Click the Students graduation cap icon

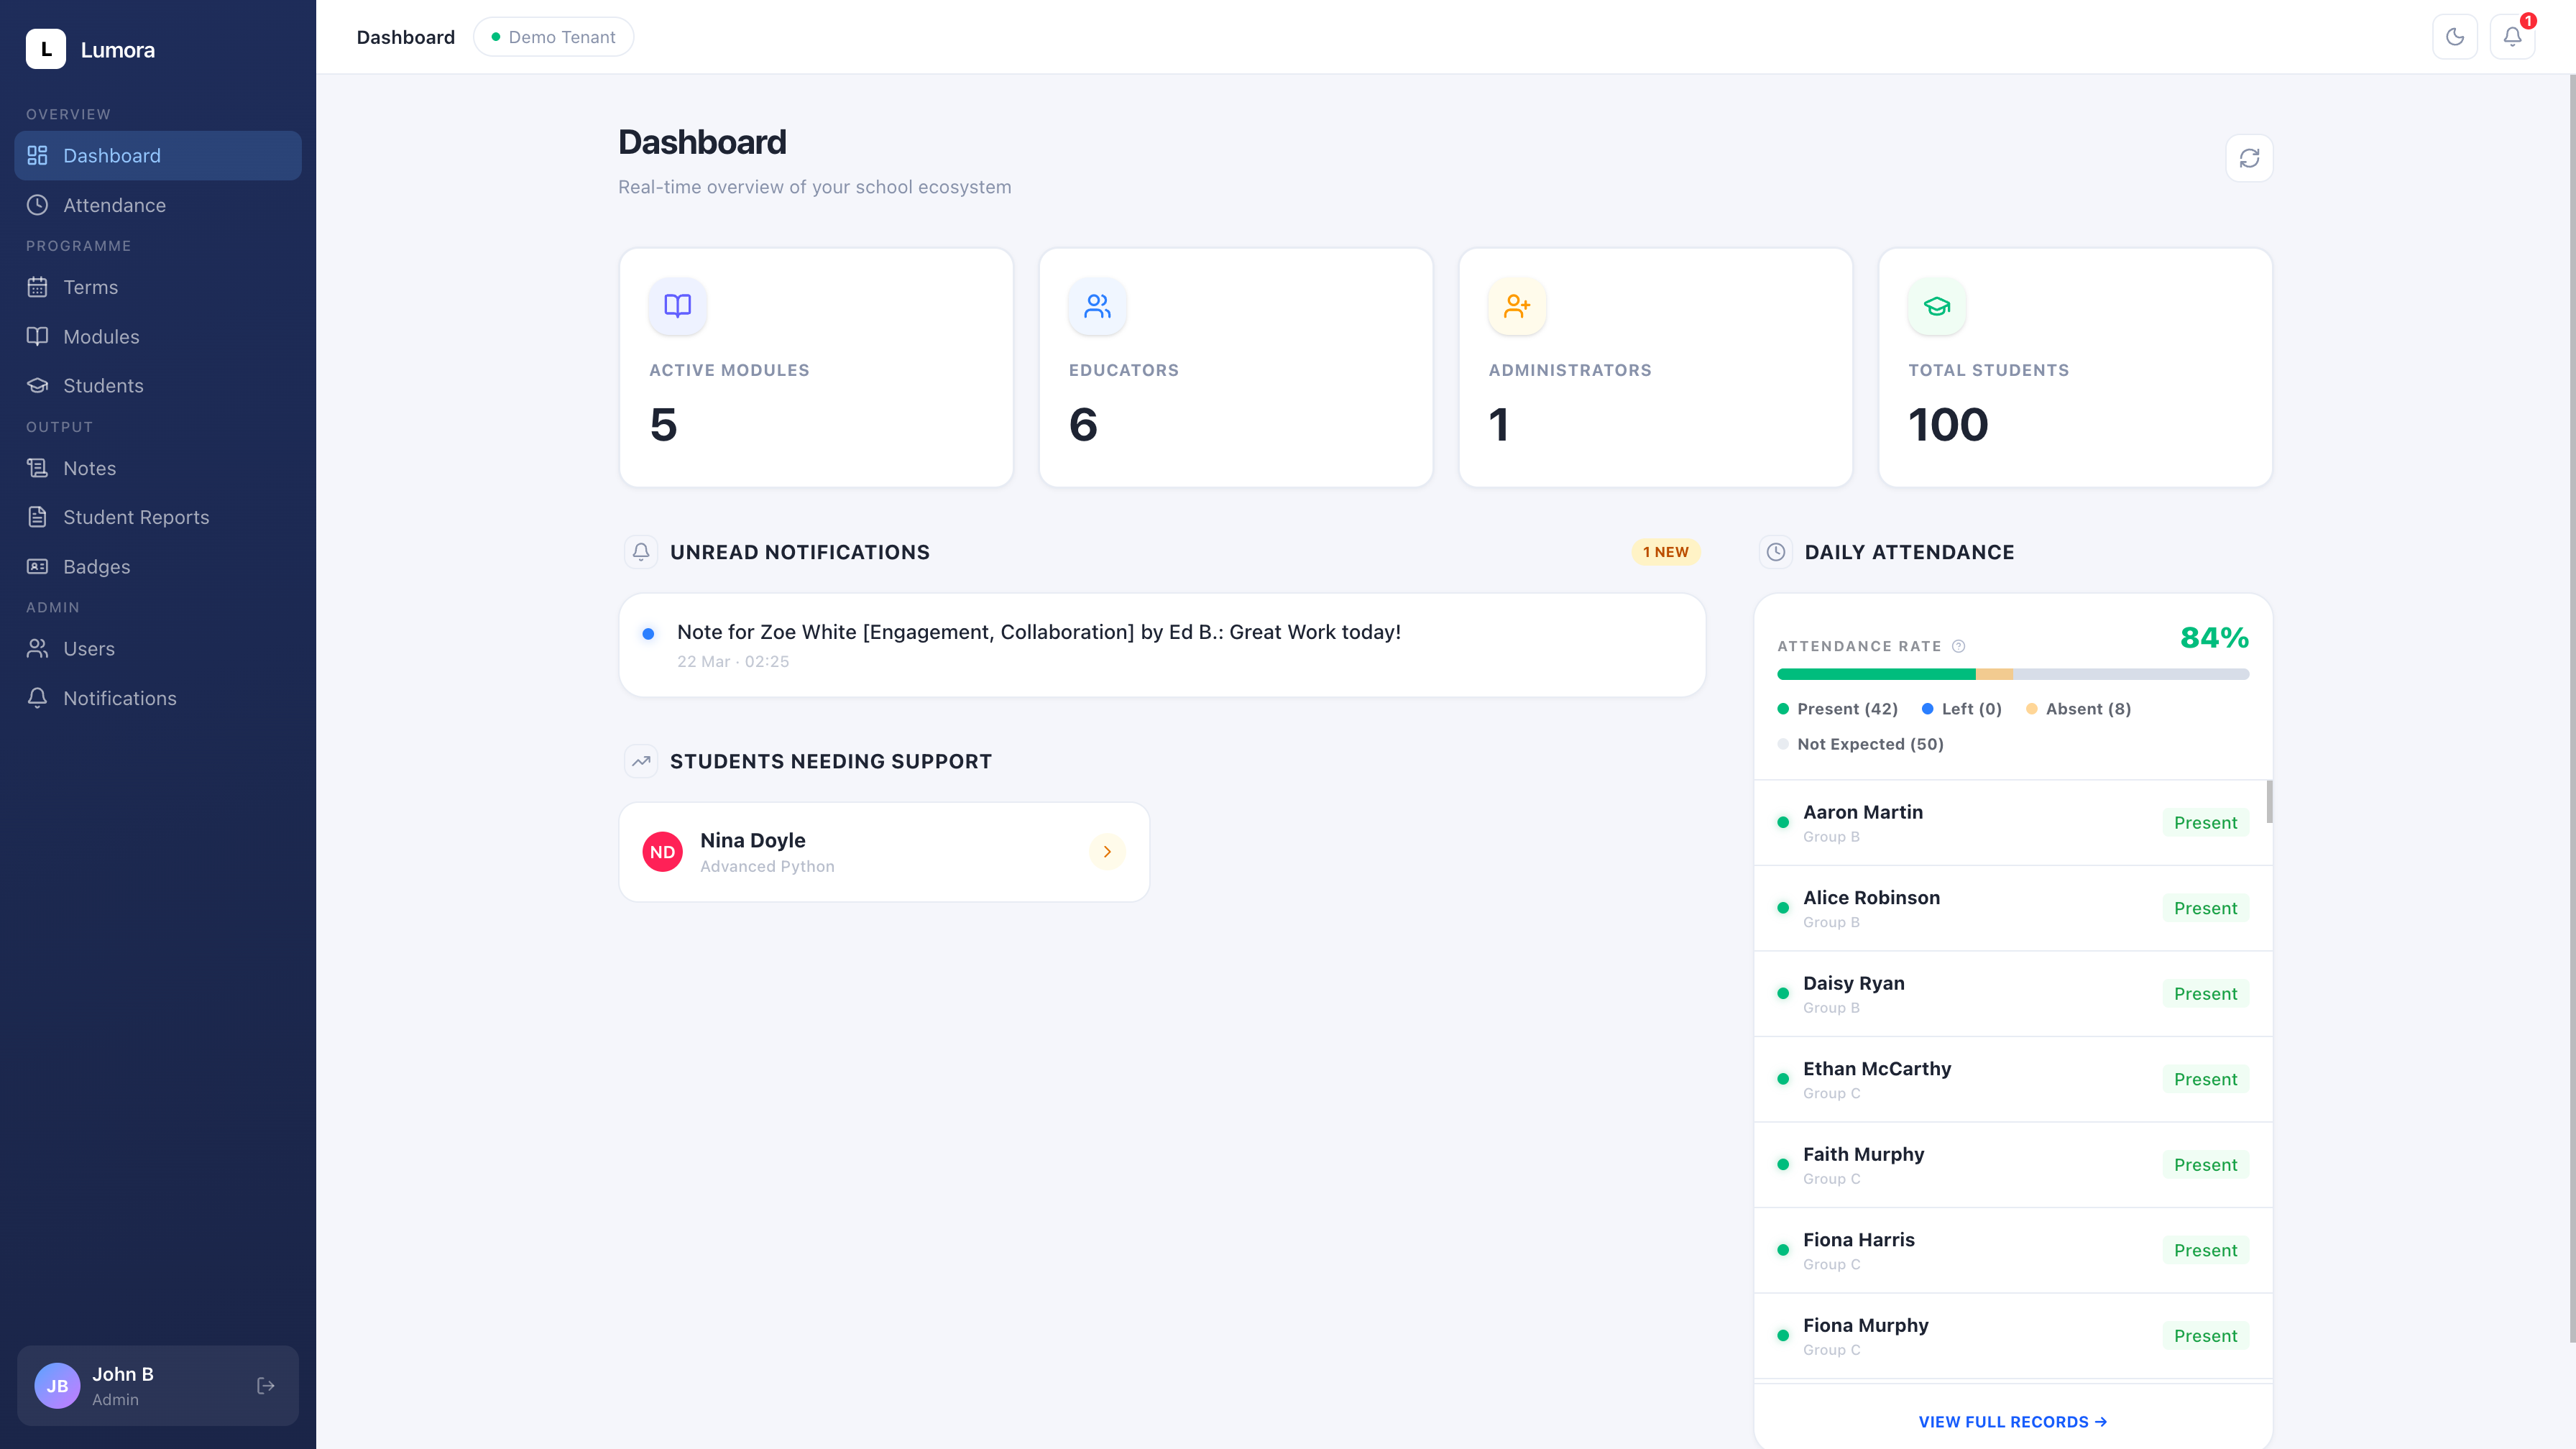pos(37,386)
